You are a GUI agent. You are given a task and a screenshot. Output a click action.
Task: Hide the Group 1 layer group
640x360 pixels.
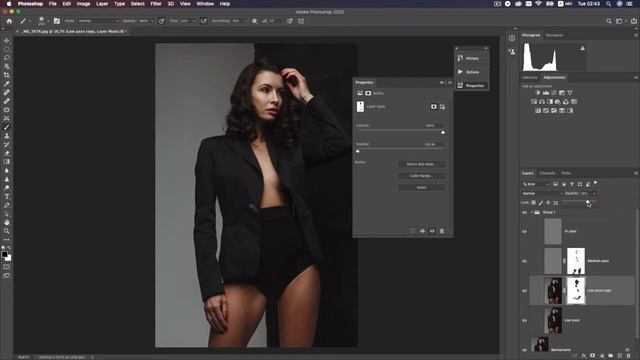(524, 212)
